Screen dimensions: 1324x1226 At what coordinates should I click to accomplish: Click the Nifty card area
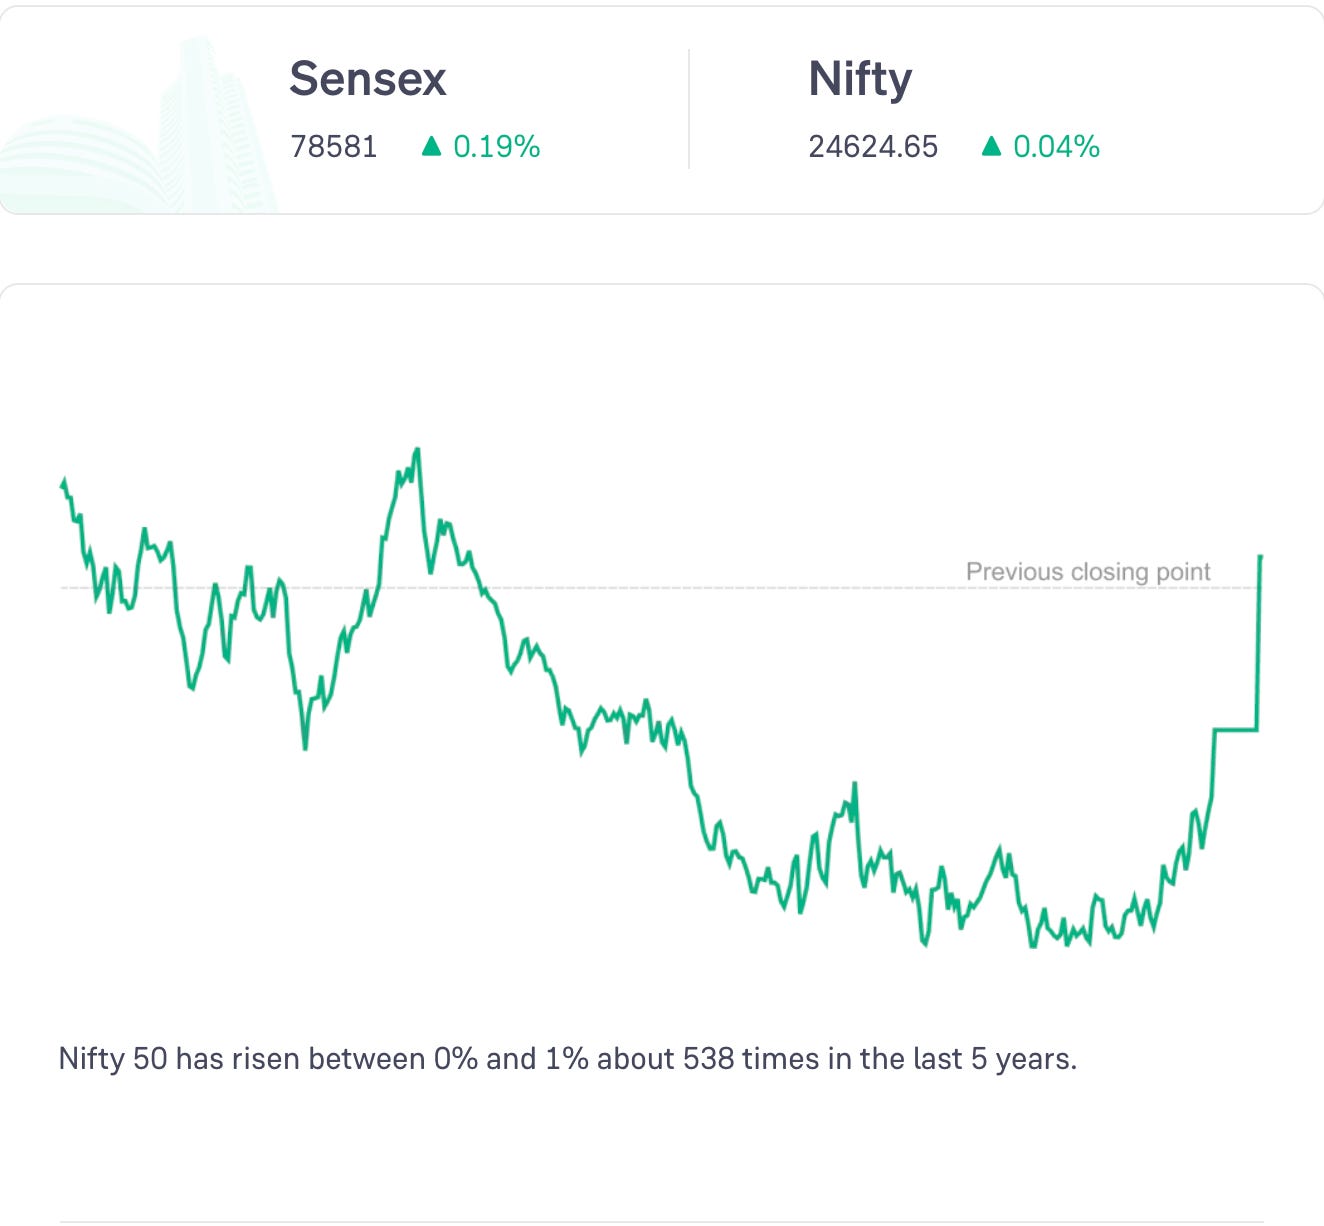(1006, 109)
